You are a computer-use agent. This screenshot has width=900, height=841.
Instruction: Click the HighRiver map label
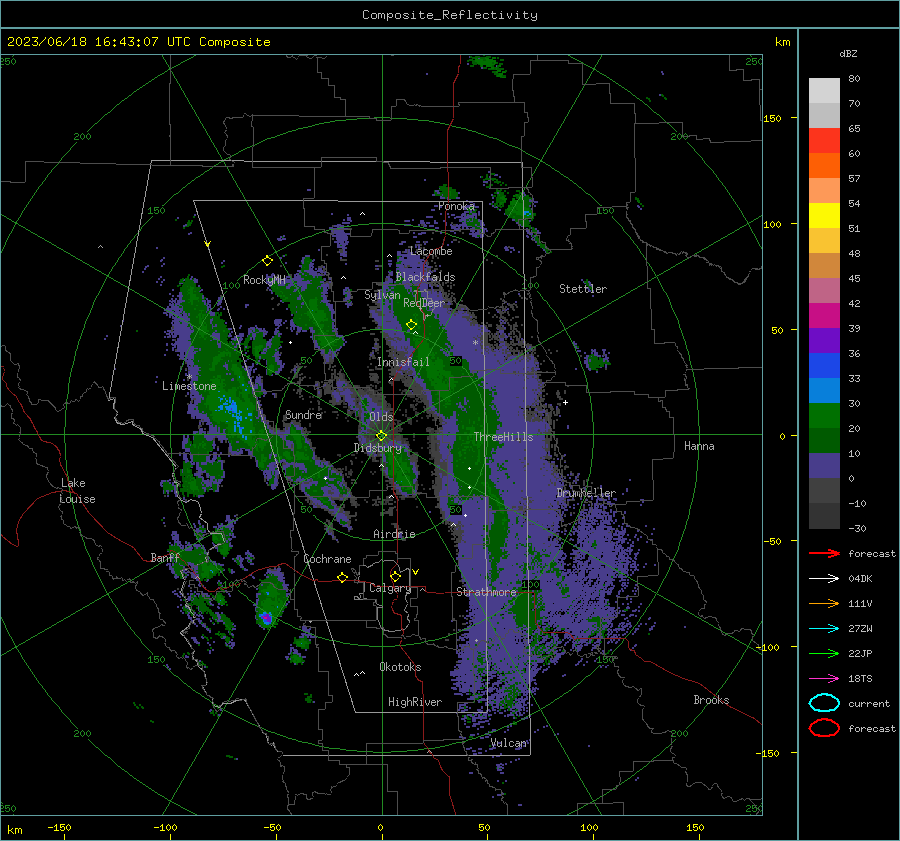pyautogui.click(x=415, y=702)
